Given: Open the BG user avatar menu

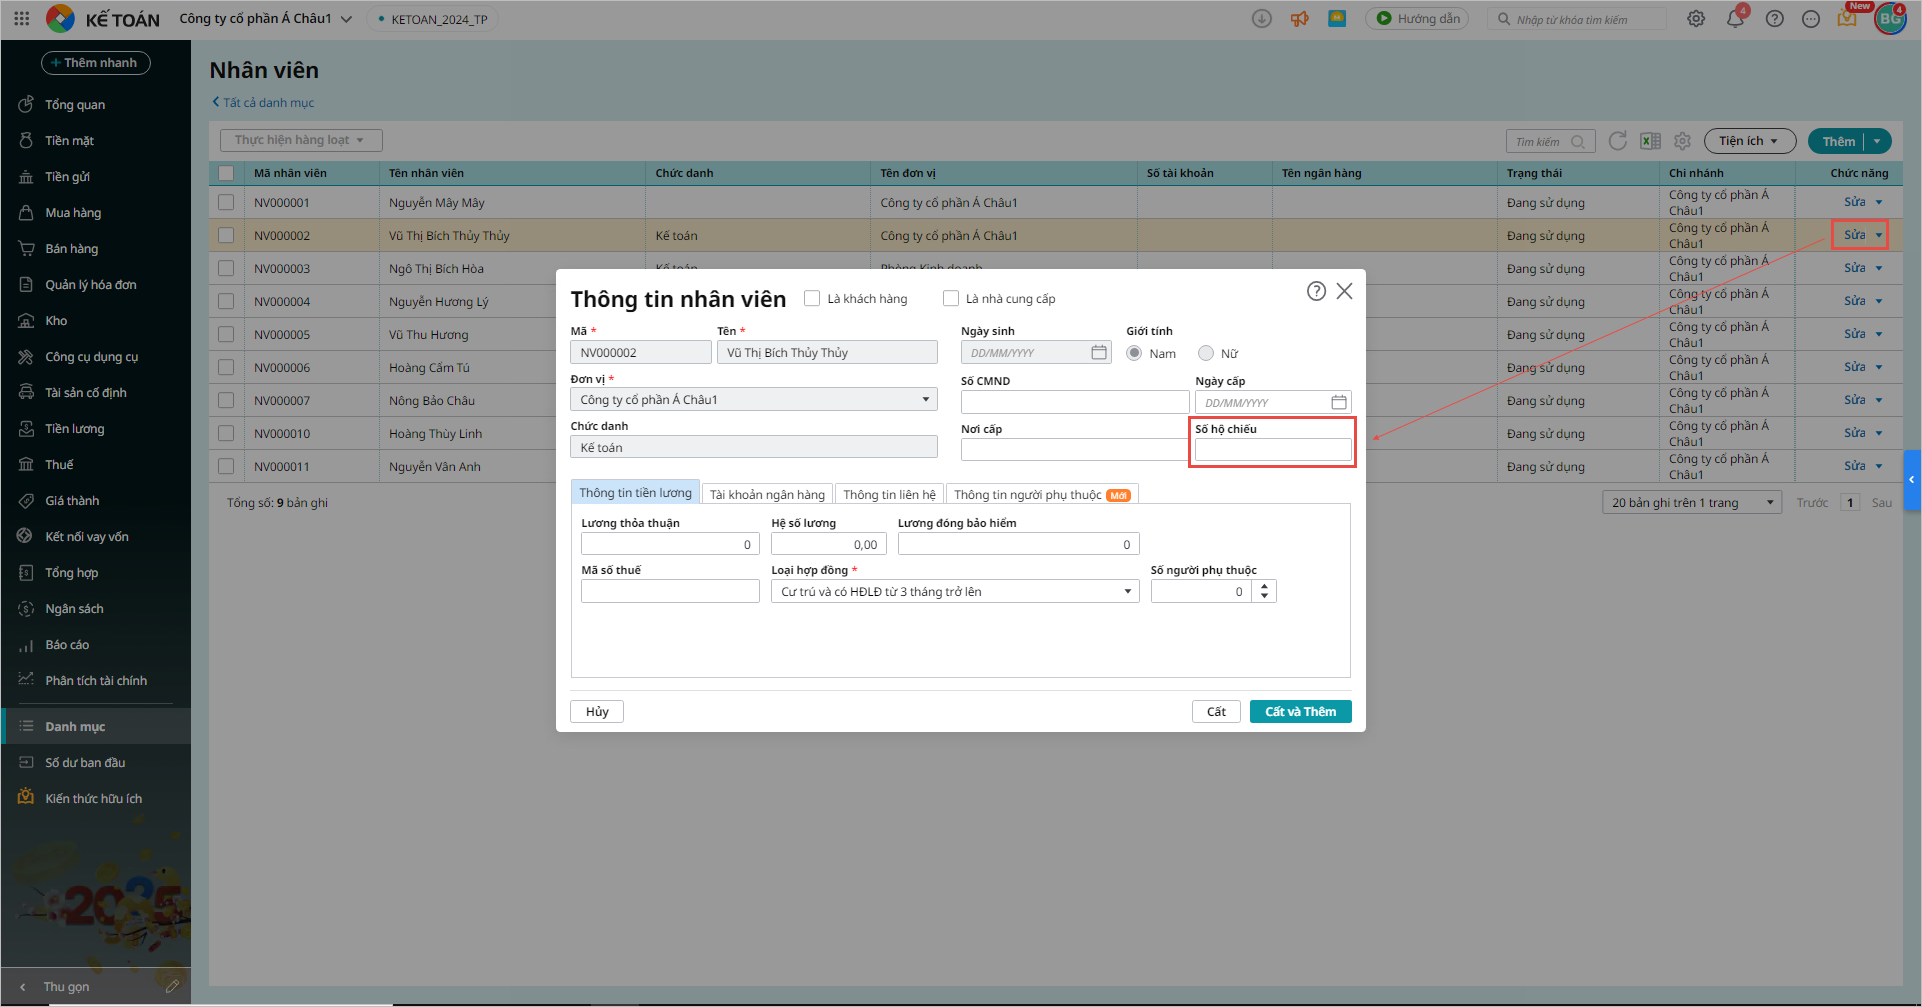Looking at the screenshot, I should coord(1890,18).
